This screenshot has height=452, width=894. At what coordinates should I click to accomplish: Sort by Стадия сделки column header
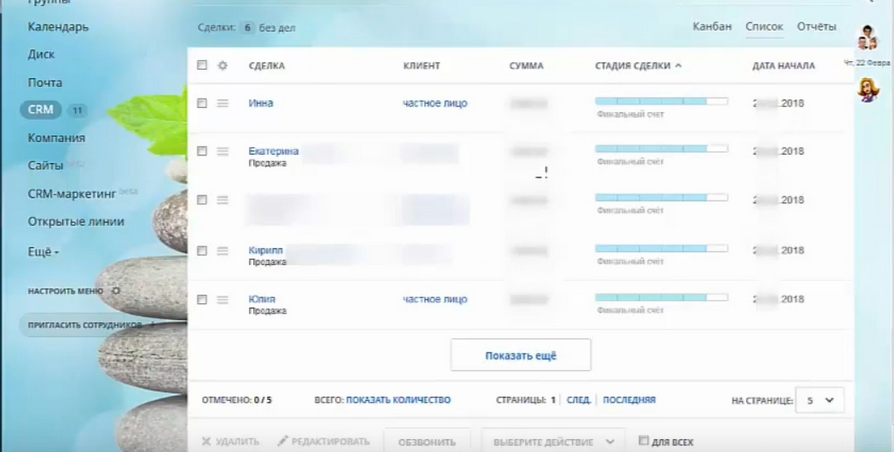click(638, 66)
